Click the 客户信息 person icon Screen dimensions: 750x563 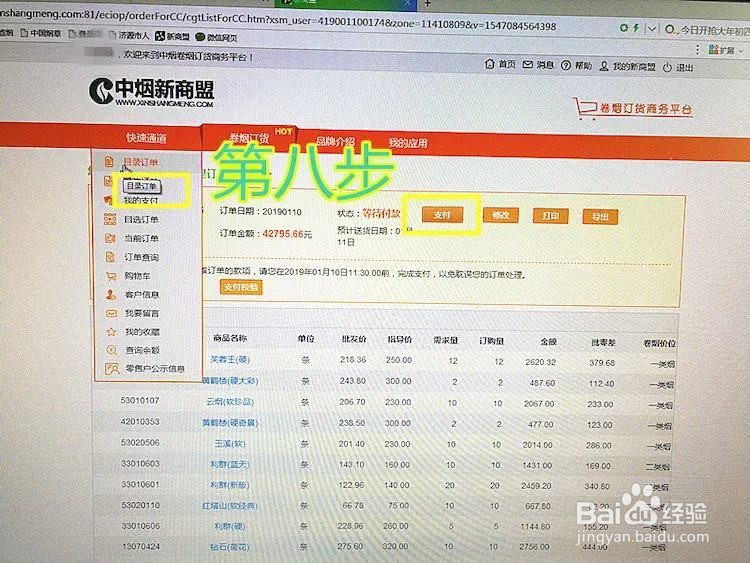point(111,294)
